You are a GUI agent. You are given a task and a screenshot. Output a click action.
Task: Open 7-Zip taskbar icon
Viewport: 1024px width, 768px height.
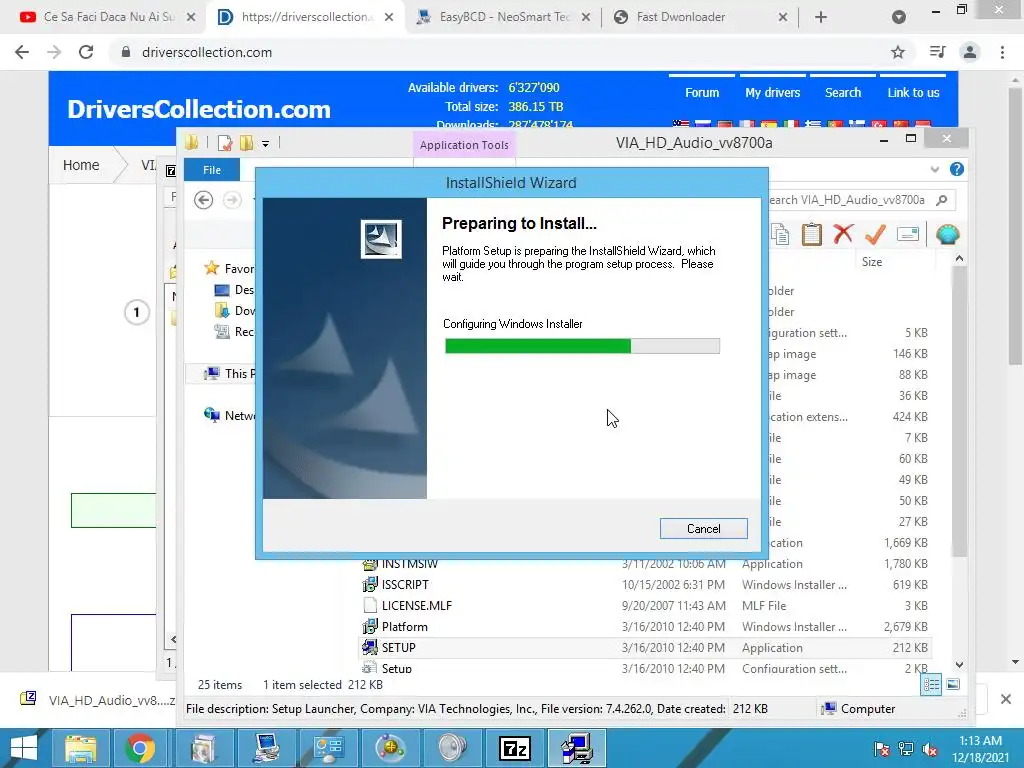(x=514, y=748)
